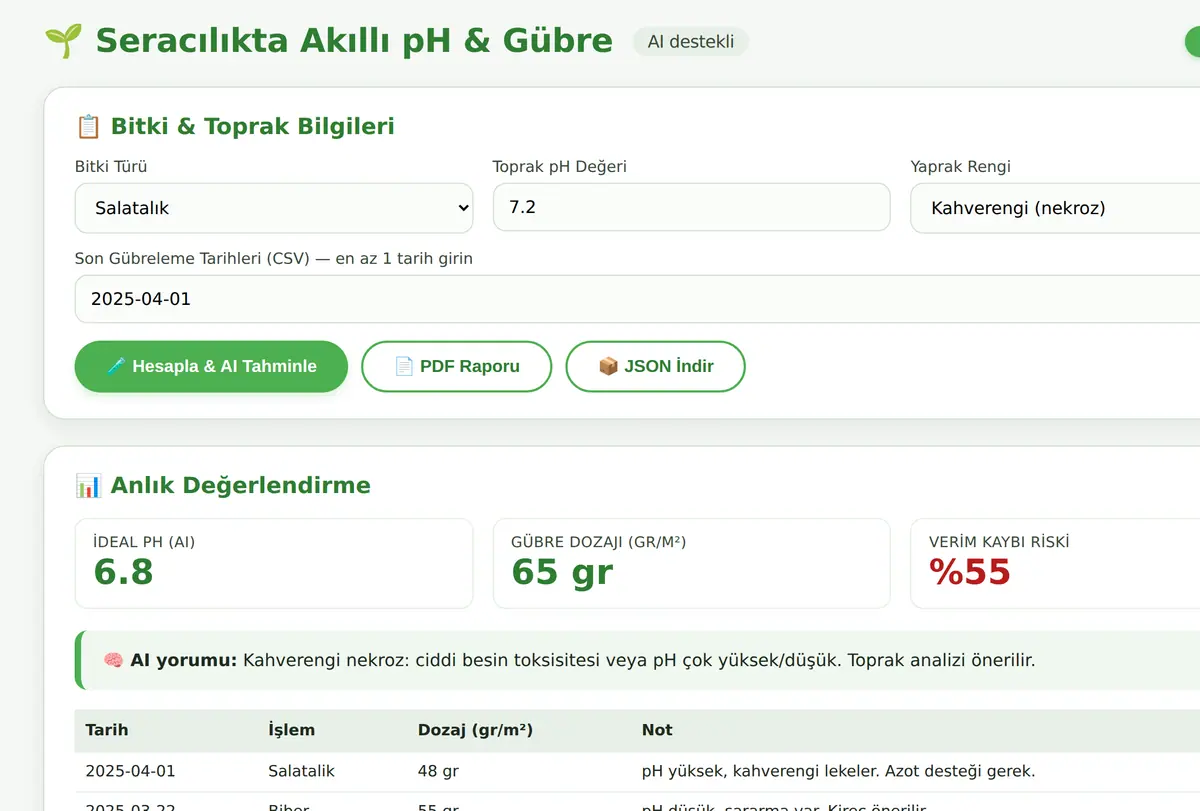
Task: Click the AI destekli badge
Action: tap(691, 41)
